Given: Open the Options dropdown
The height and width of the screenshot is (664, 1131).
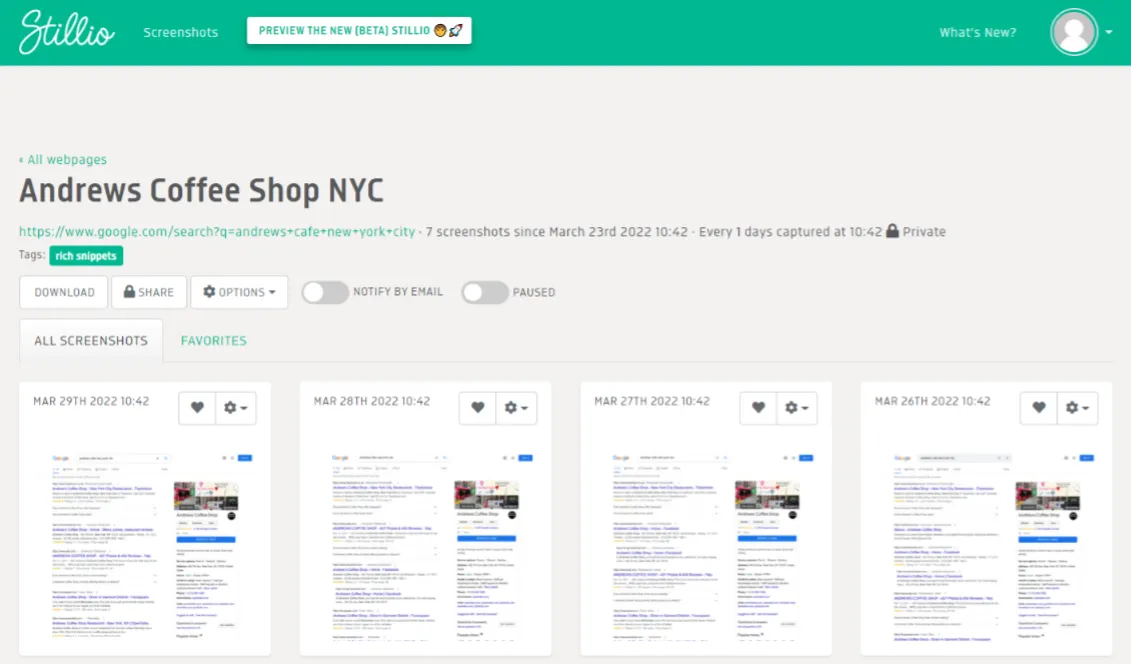Looking at the screenshot, I should coord(239,292).
